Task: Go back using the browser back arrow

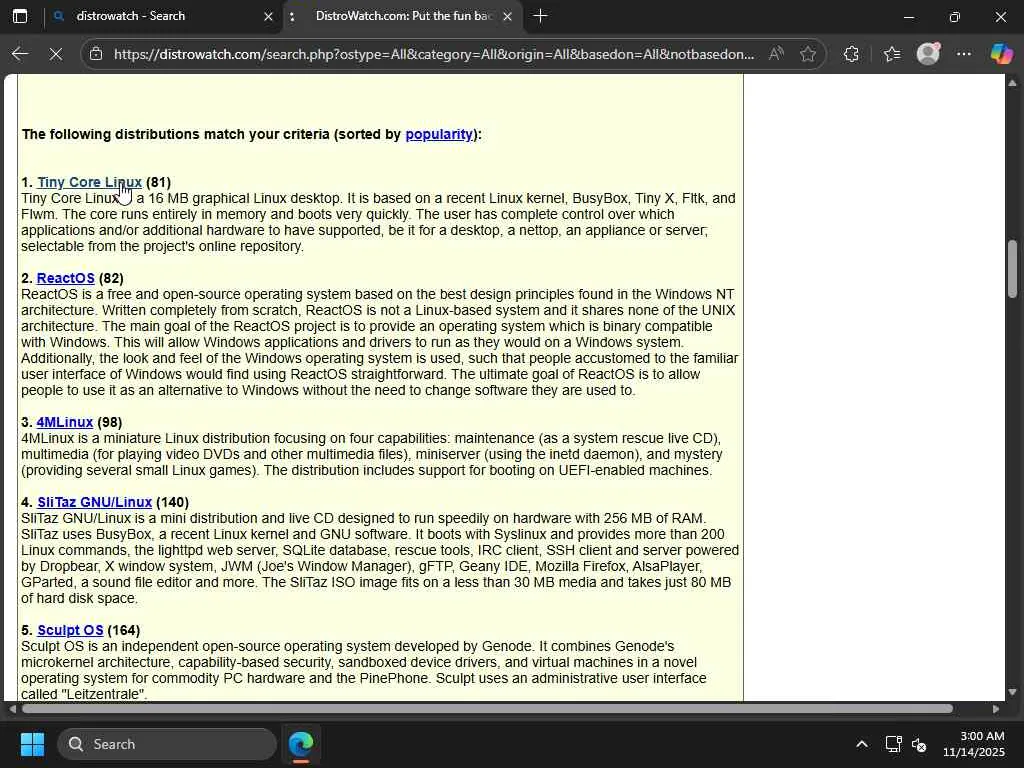Action: coord(20,54)
